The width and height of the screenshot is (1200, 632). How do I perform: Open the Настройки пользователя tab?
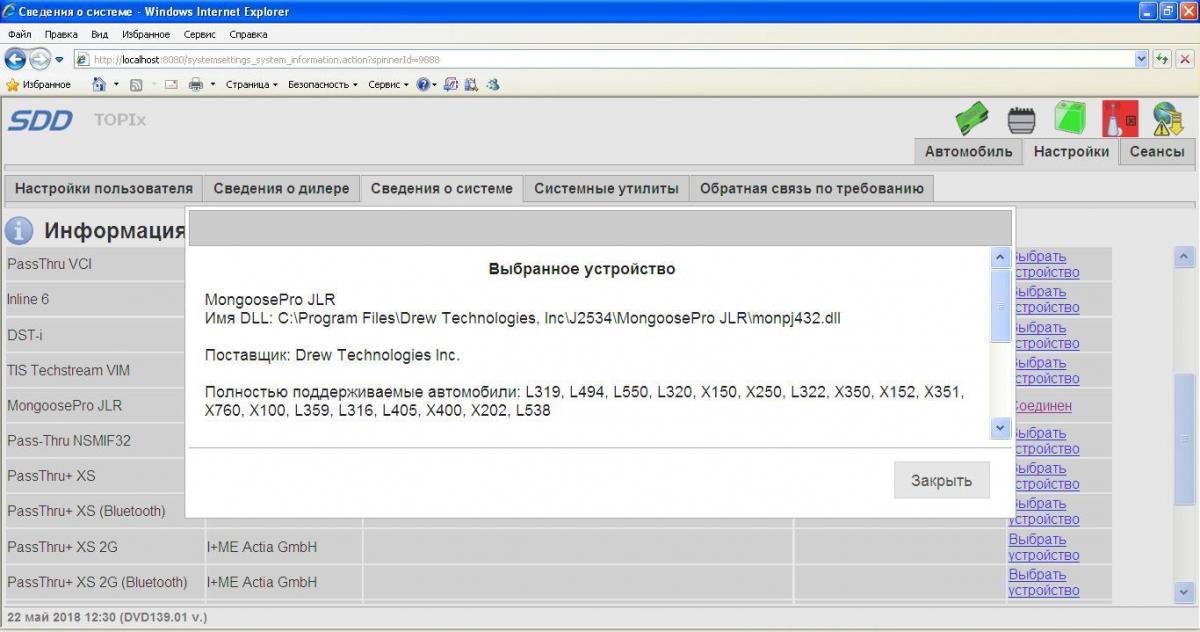[x=104, y=188]
